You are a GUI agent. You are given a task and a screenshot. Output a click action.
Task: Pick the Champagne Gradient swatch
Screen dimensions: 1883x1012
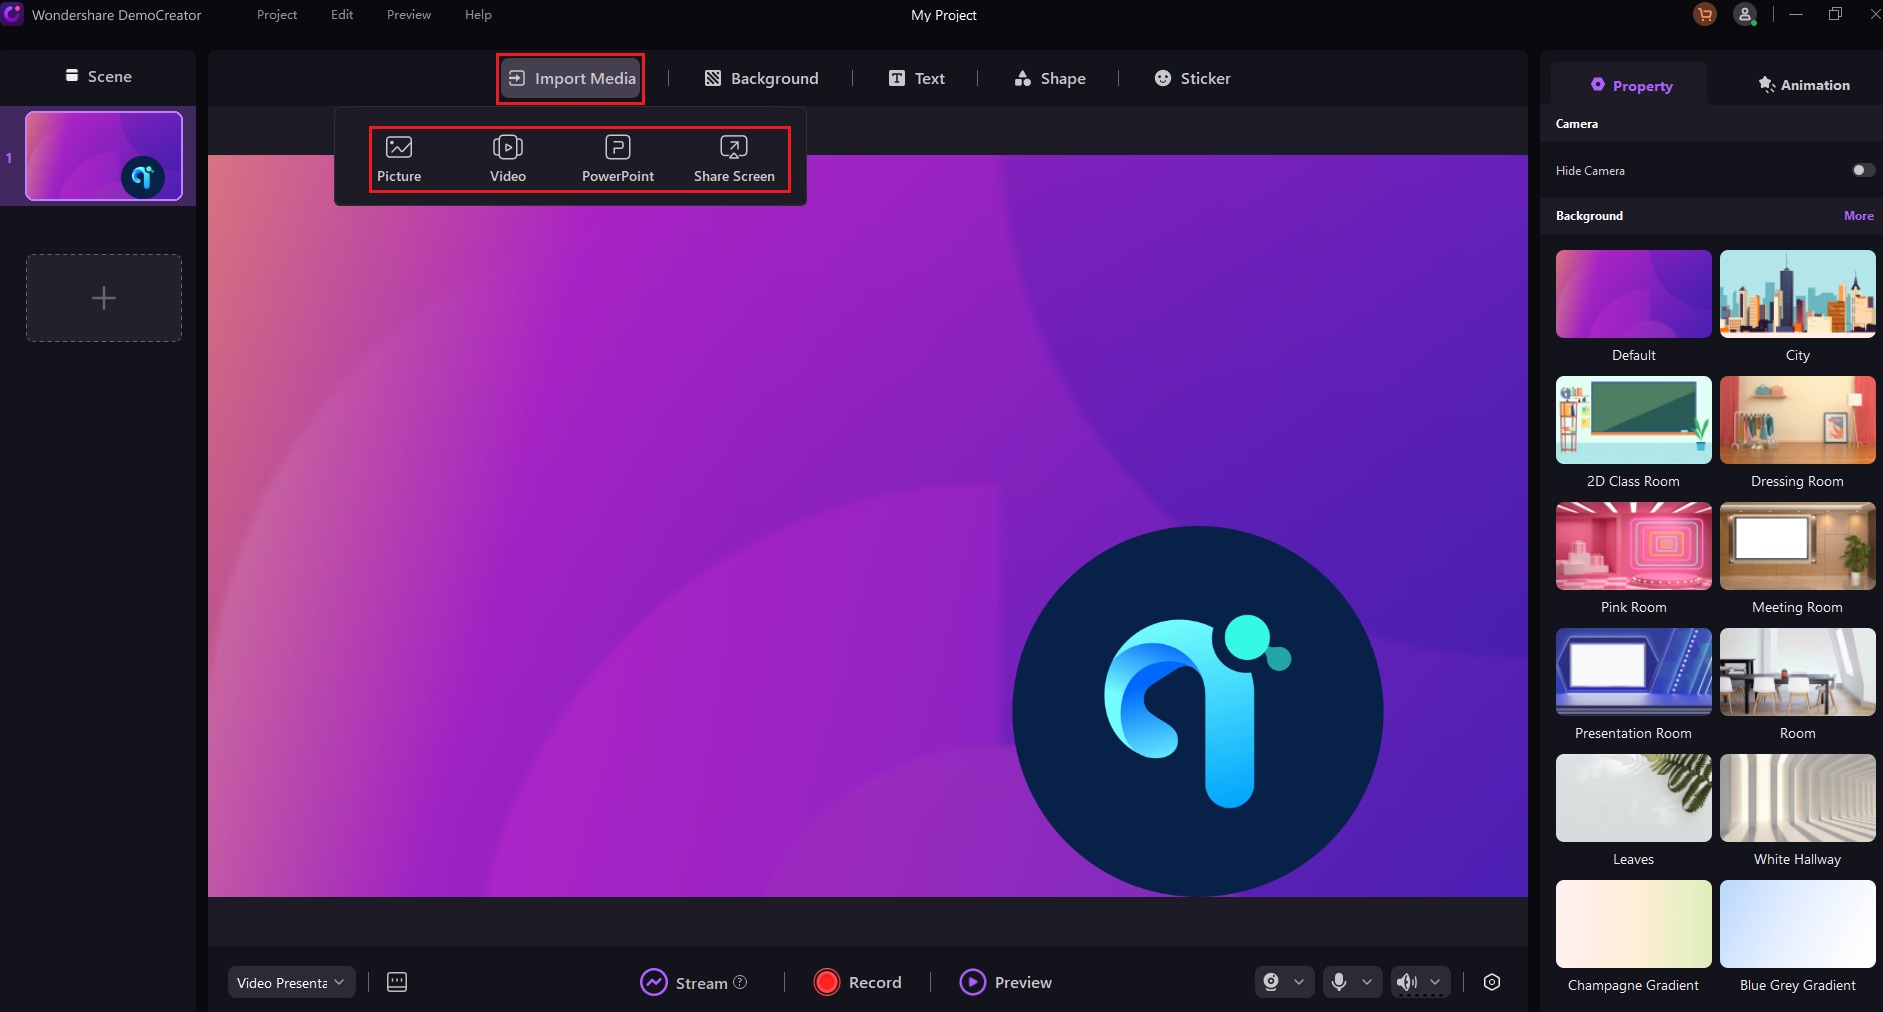(1633, 924)
